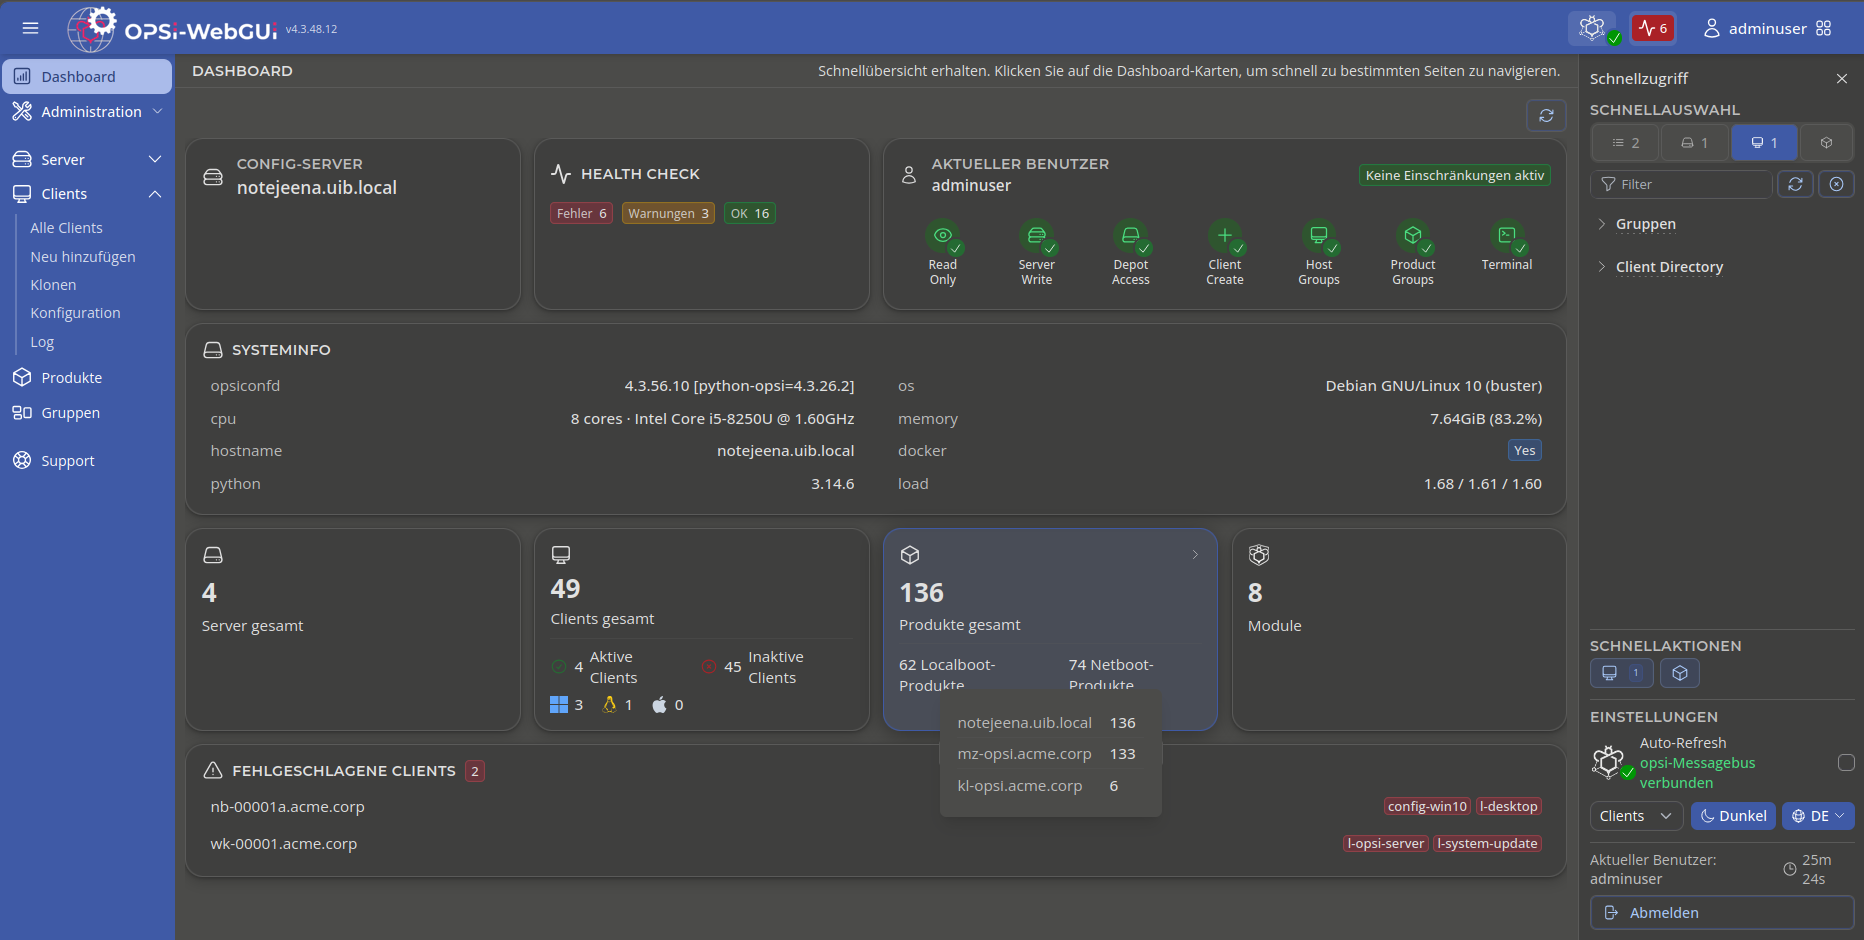Open the health alert badge showing 6

[x=1653, y=28]
